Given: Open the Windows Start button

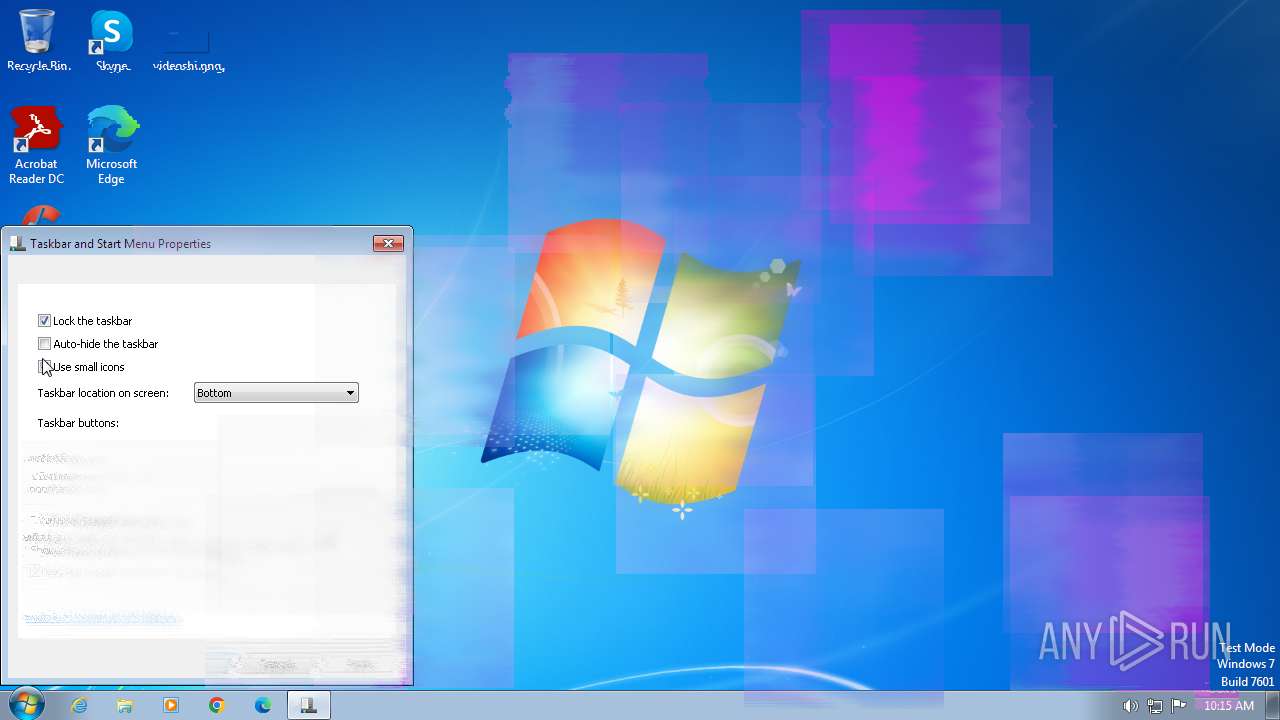Looking at the screenshot, I should point(26,704).
